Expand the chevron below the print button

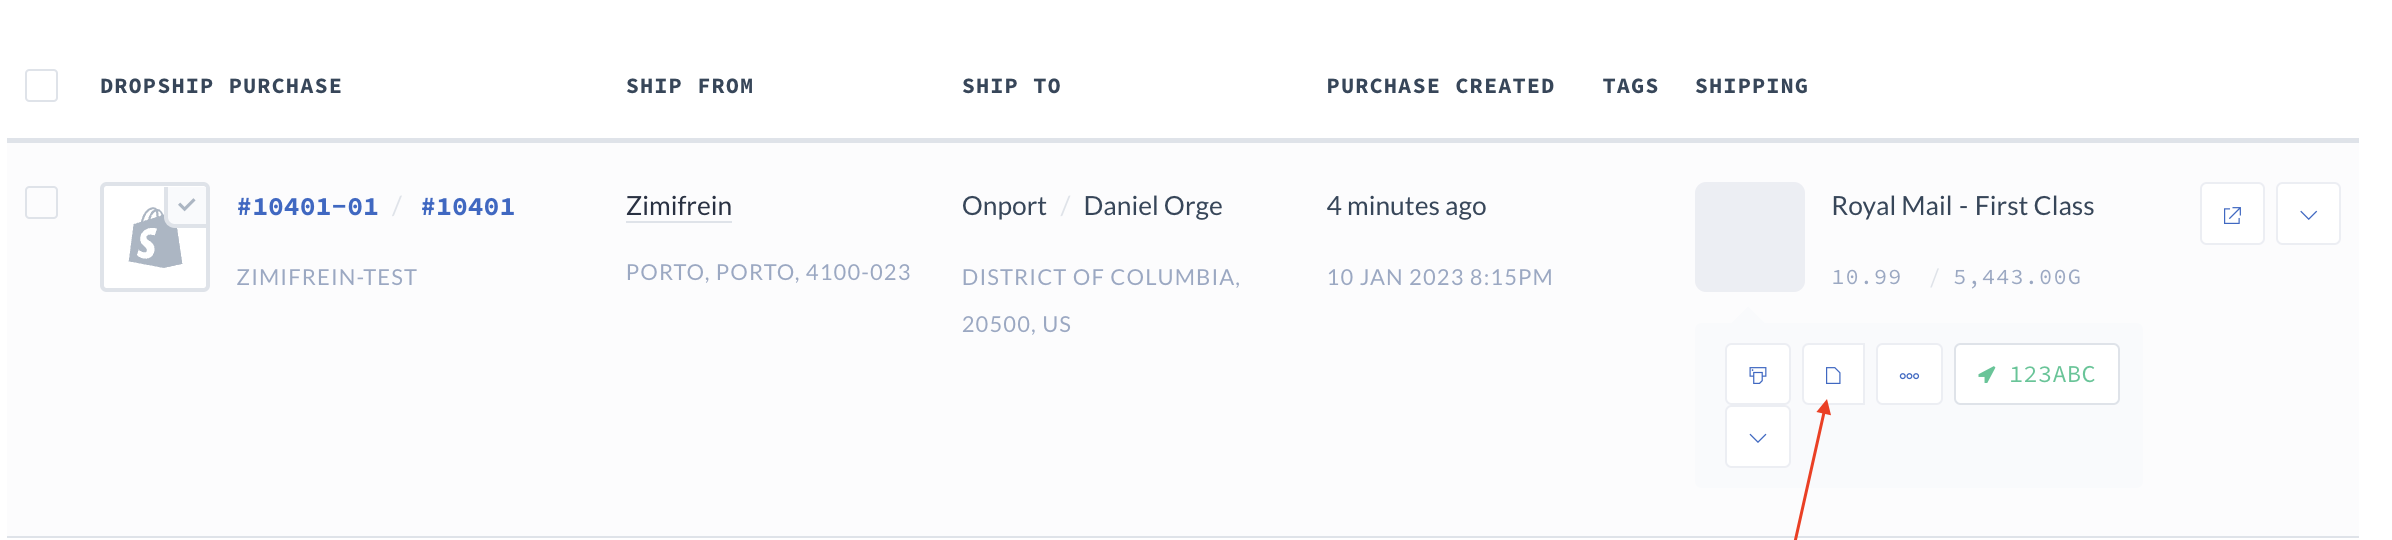(x=1757, y=437)
